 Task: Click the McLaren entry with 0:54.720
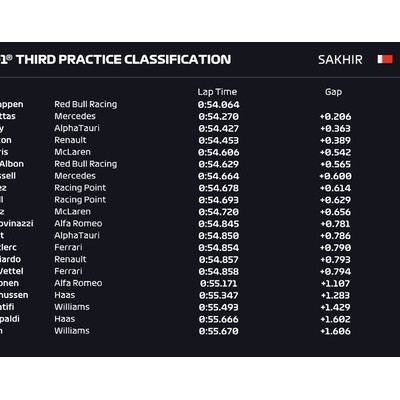72,212
